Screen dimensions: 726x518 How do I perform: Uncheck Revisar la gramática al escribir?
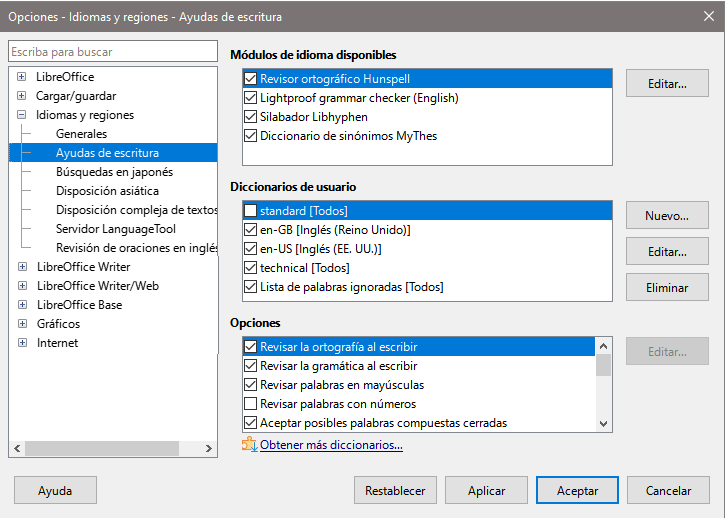250,366
